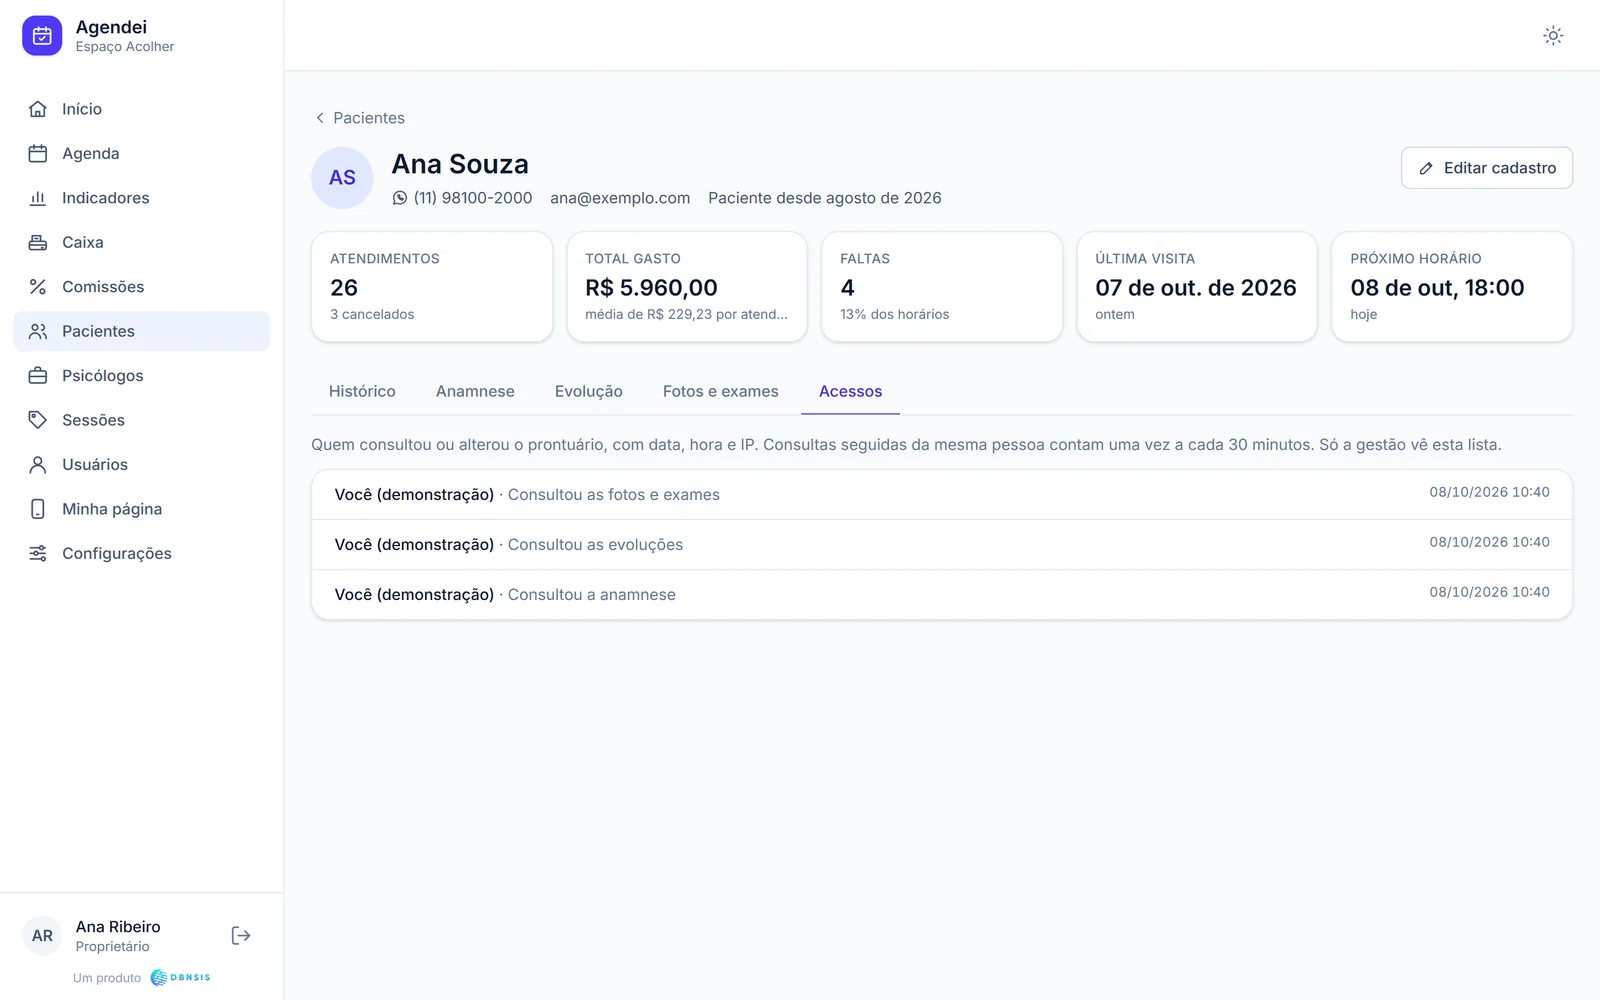Click the Agendei calendar logo icon
The width and height of the screenshot is (1600, 1000).
click(x=42, y=36)
